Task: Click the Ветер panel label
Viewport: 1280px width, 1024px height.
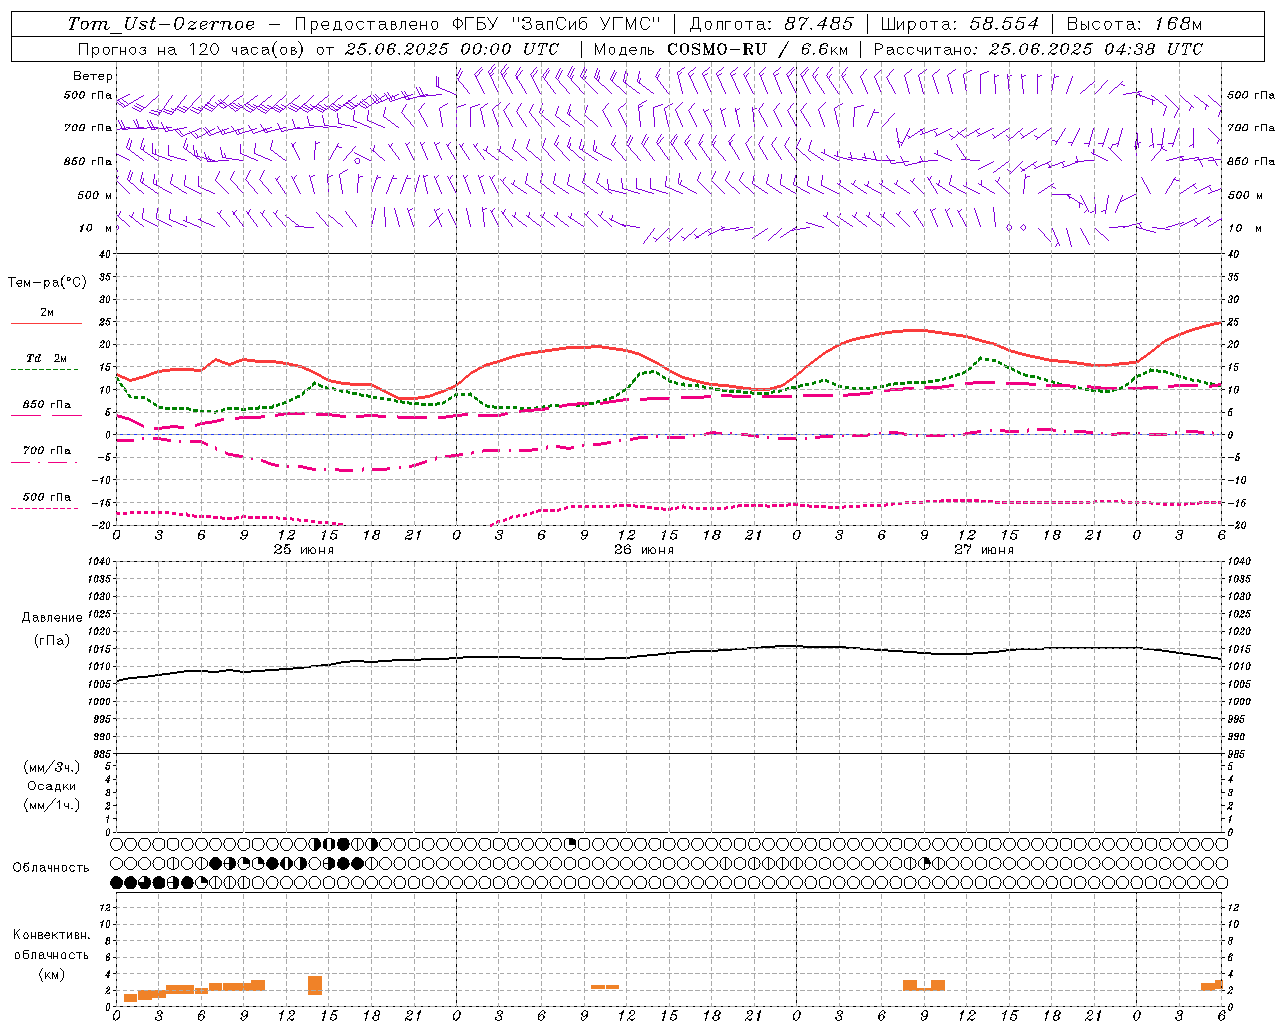Action: (93, 76)
